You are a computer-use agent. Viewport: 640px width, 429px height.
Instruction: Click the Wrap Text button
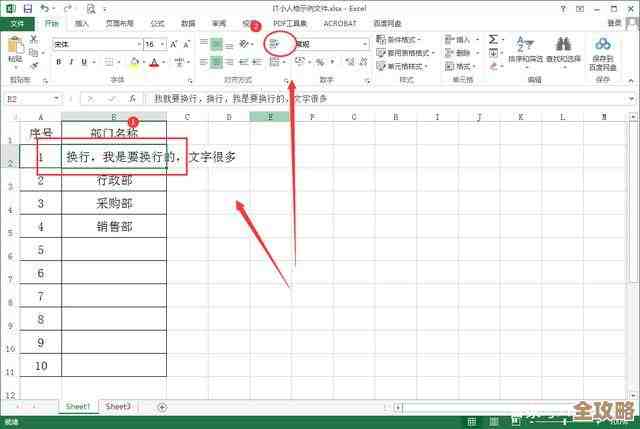(275, 44)
